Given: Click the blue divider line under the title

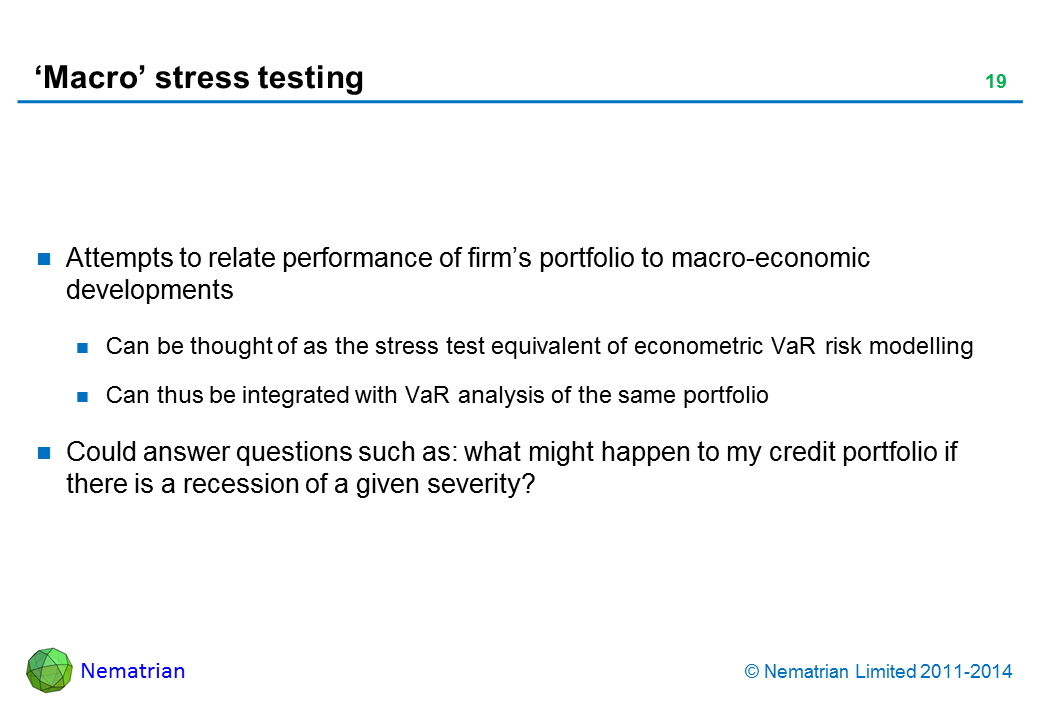Looking at the screenshot, I should pos(520,102).
